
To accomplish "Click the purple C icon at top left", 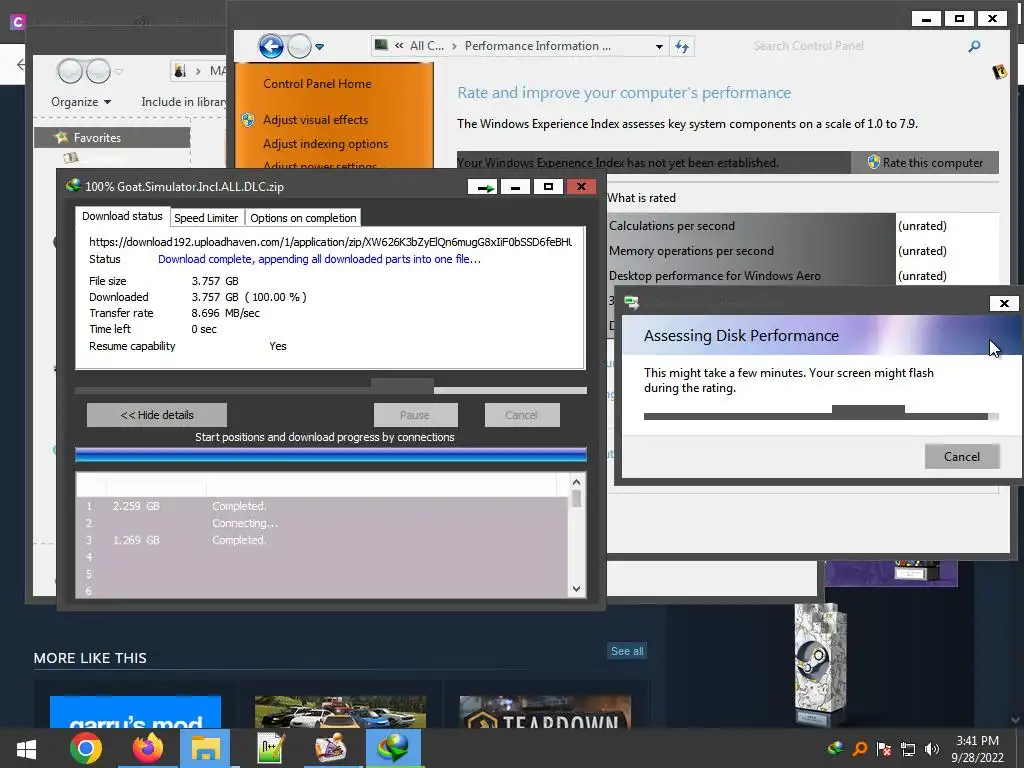I will (18, 22).
